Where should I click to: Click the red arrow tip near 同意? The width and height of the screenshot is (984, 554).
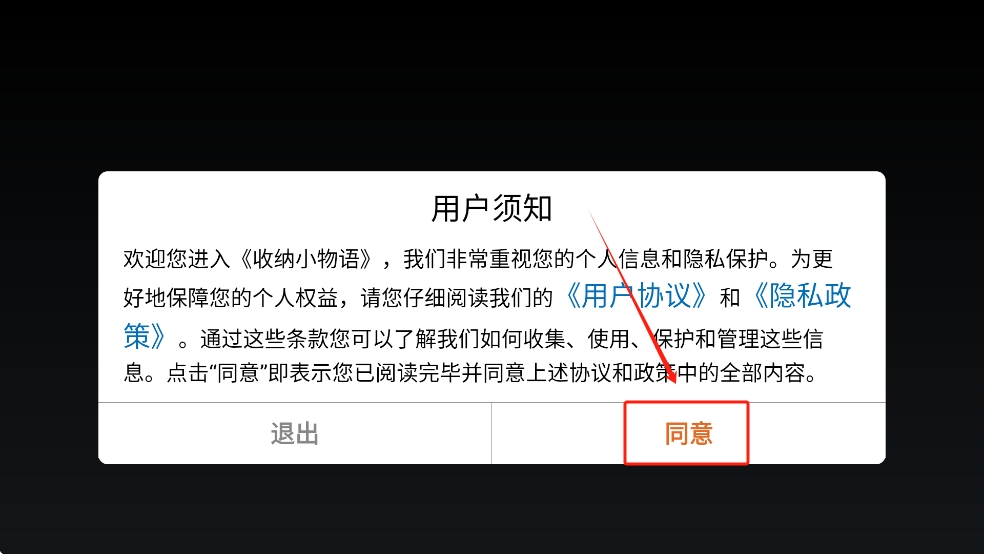point(675,381)
